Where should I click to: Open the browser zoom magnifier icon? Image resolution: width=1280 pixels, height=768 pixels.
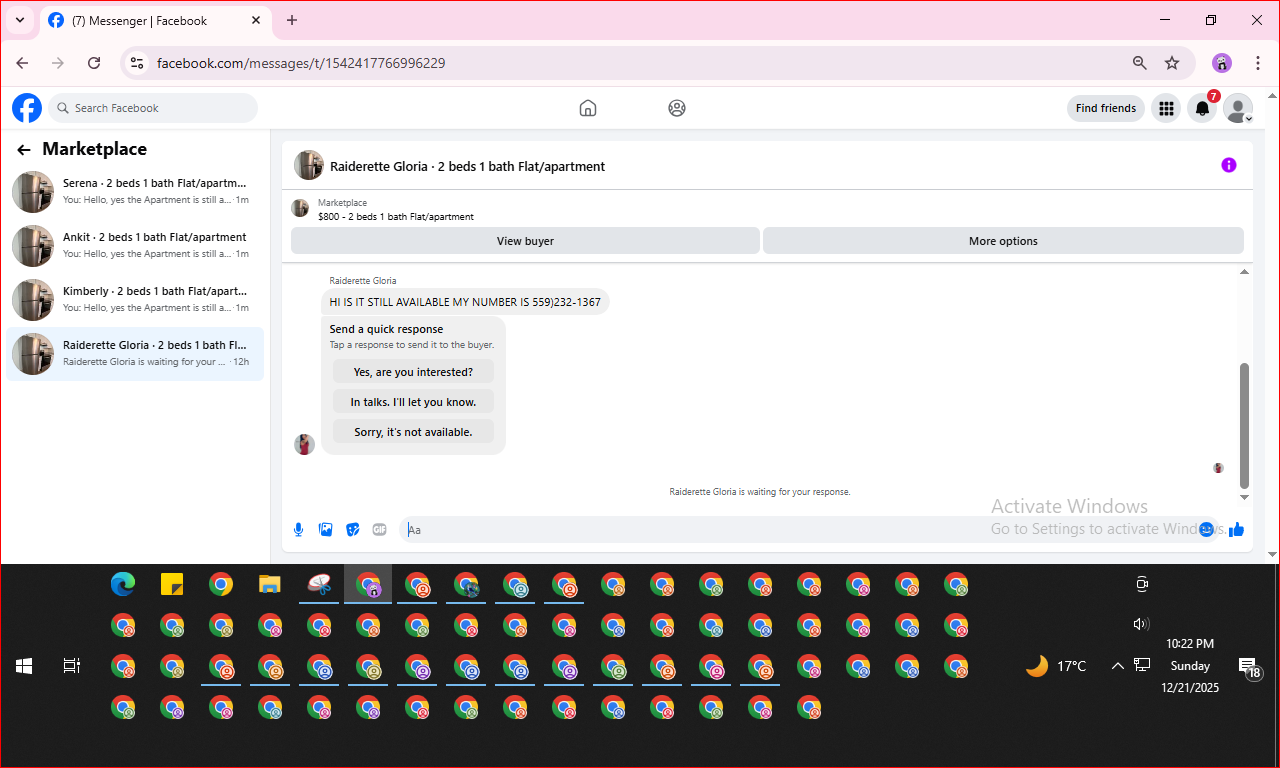click(1140, 63)
